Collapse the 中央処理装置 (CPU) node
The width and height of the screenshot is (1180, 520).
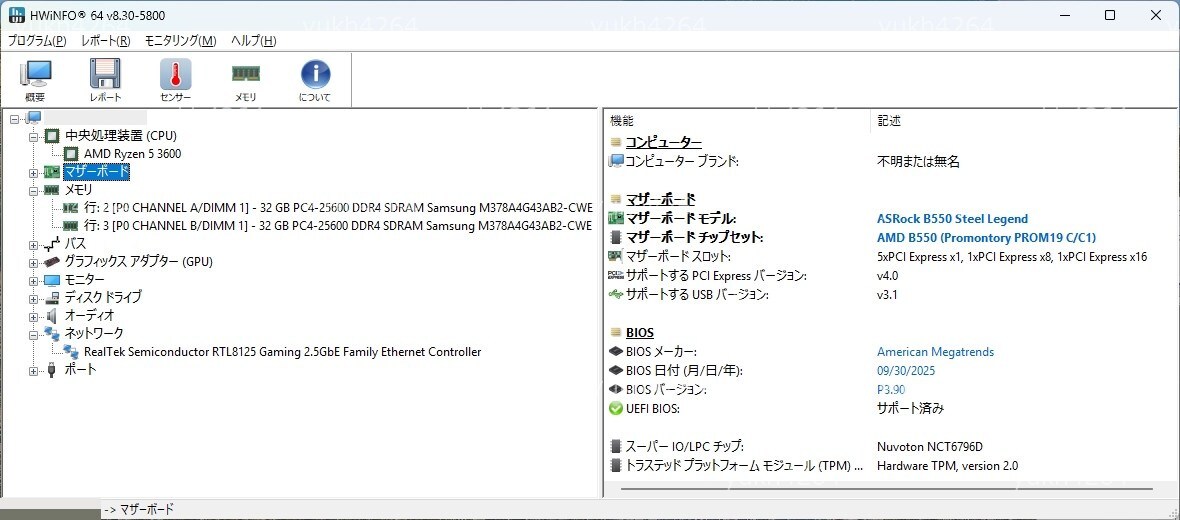click(33, 136)
